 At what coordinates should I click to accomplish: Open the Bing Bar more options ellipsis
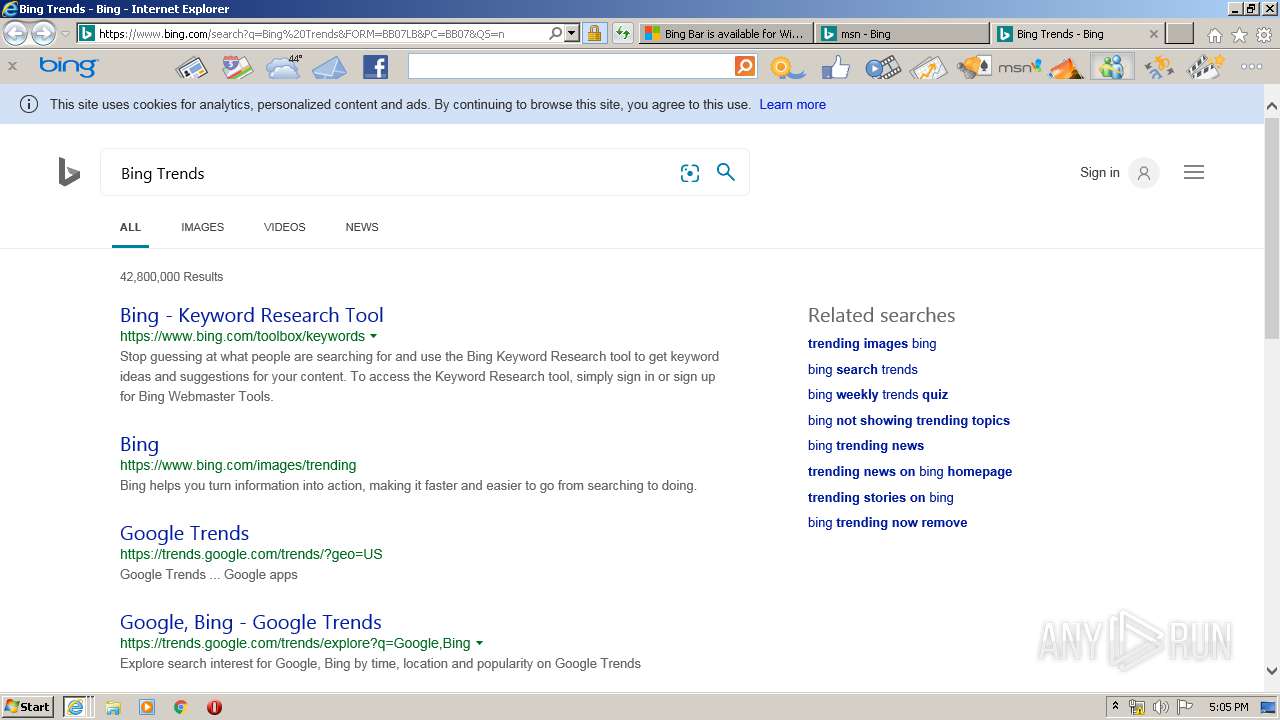tap(1251, 67)
